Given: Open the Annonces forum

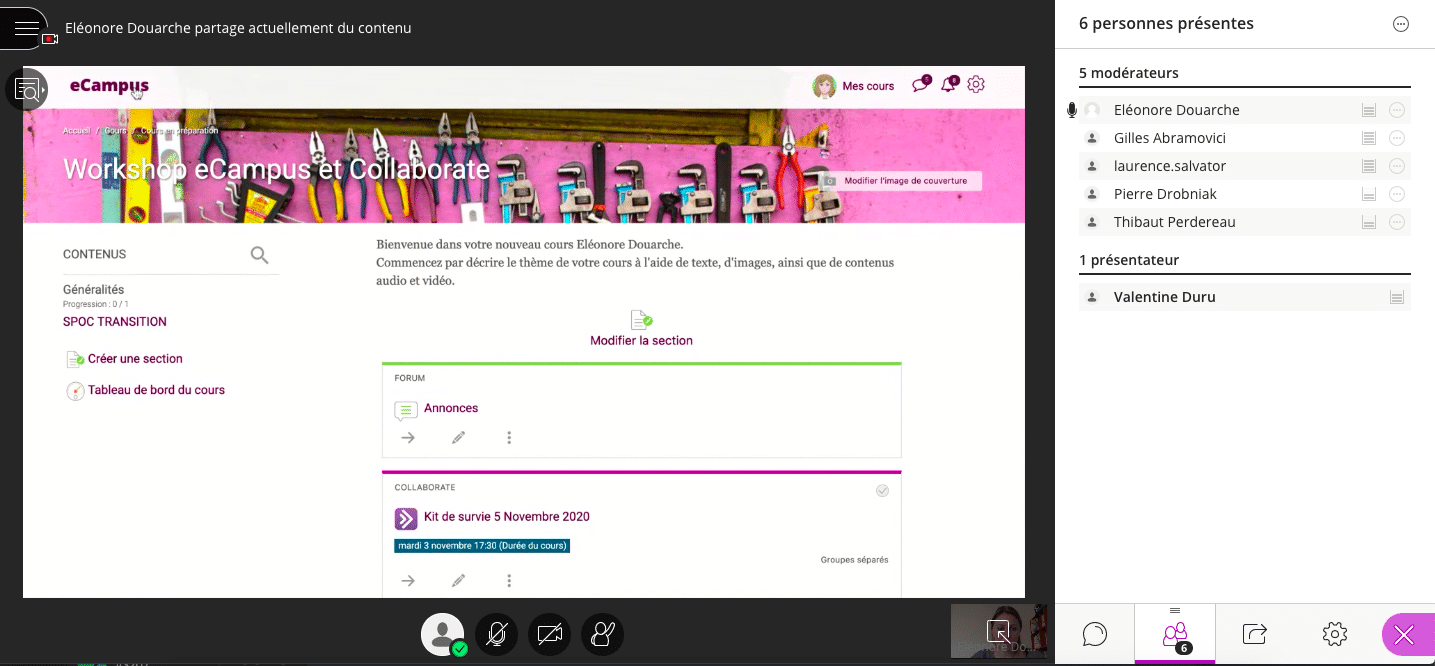Looking at the screenshot, I should click(x=451, y=408).
